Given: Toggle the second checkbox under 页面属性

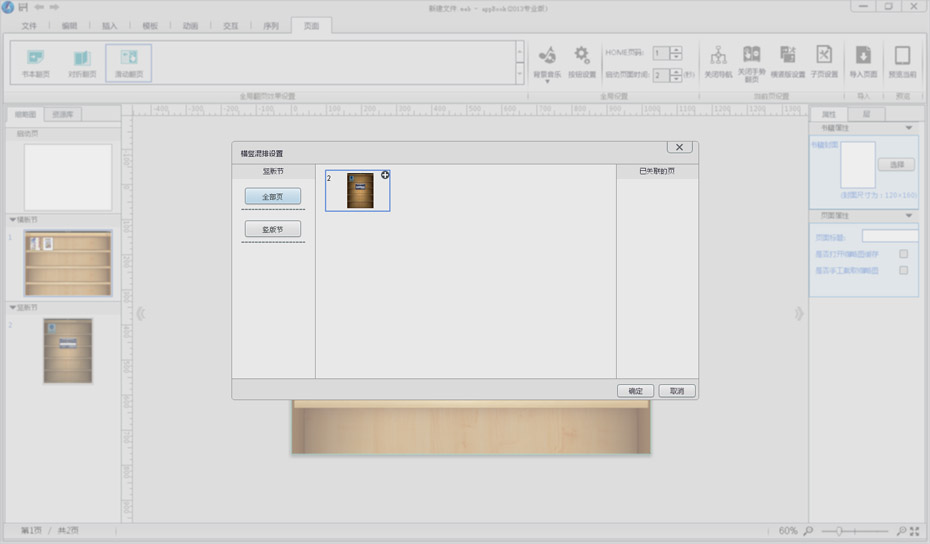Looking at the screenshot, I should coord(903,270).
